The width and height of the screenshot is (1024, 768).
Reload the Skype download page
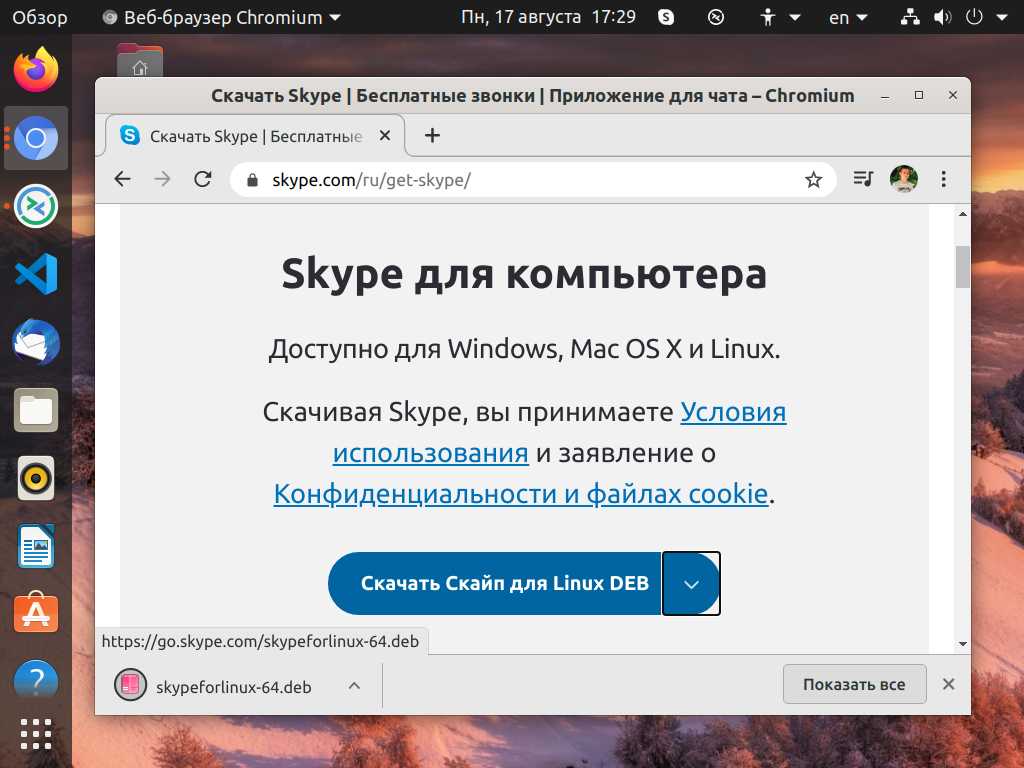pos(203,180)
